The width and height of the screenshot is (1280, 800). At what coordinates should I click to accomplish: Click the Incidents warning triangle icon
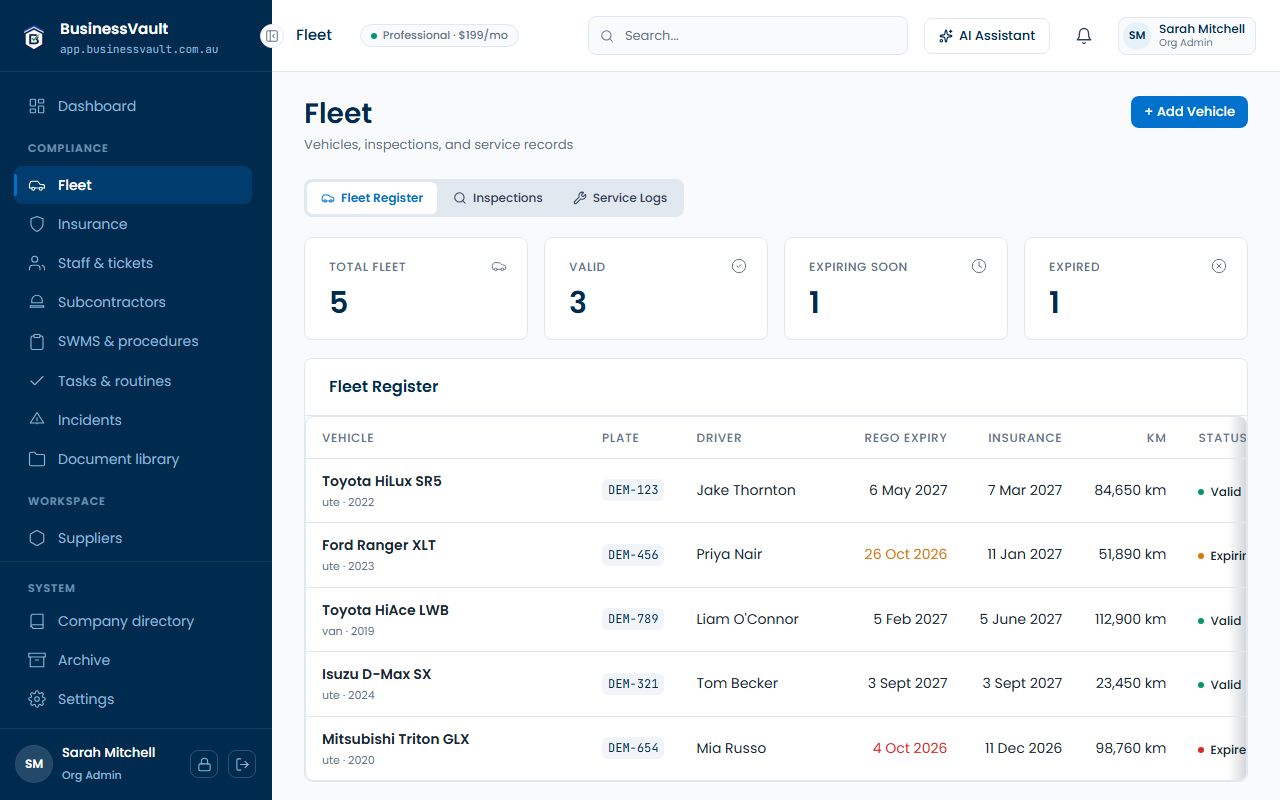click(37, 420)
